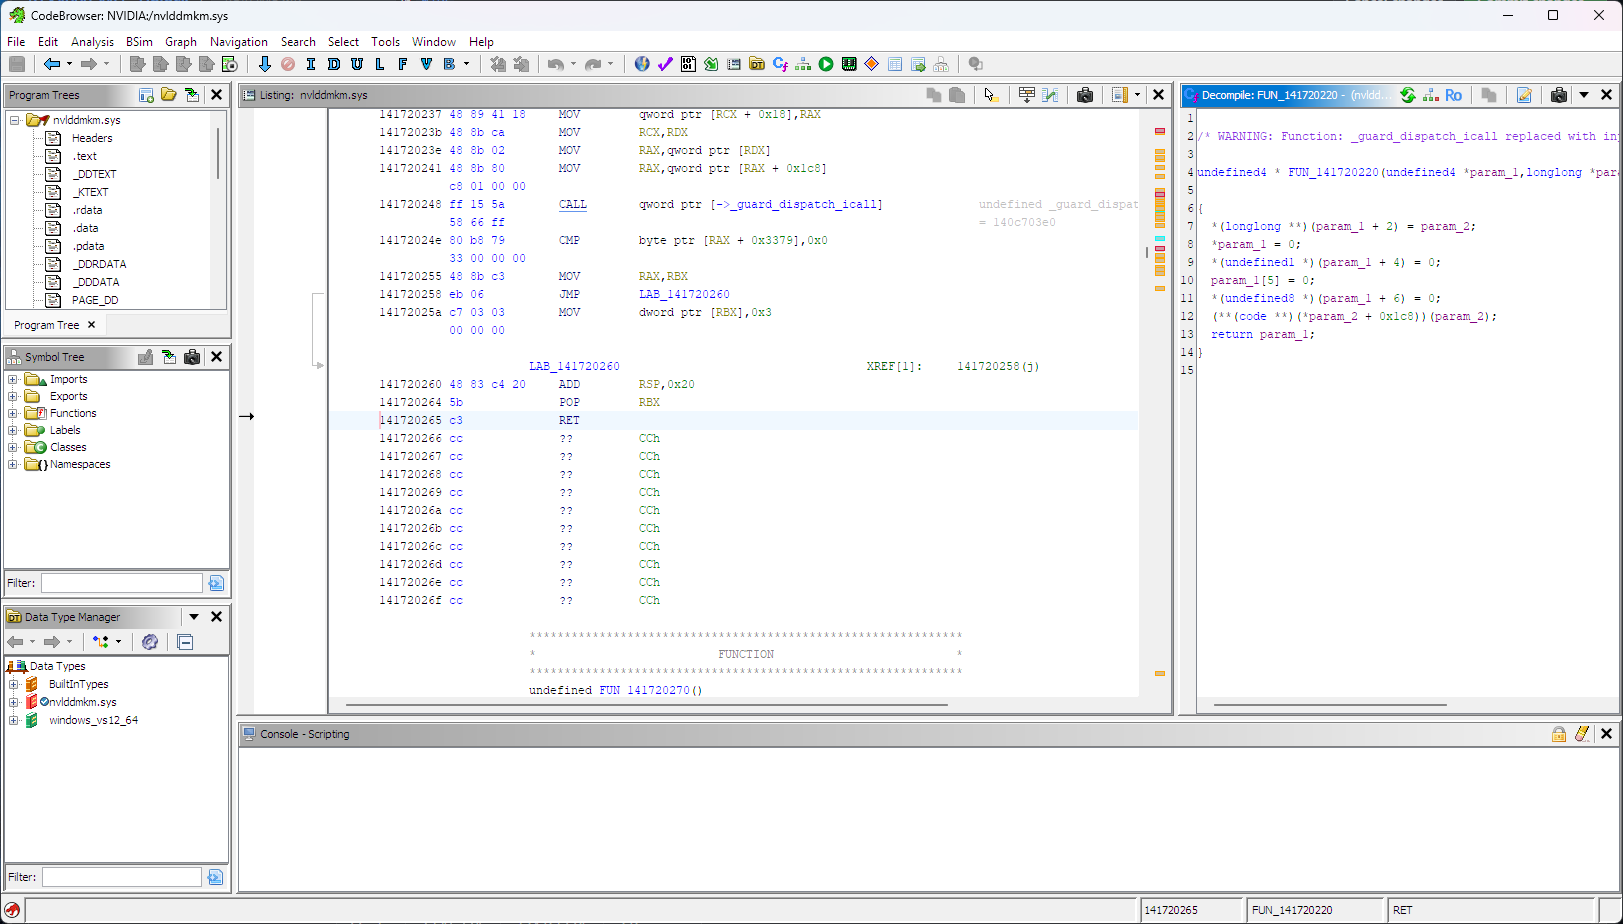This screenshot has width=1623, height=924.
Task: Open the Display Memory Map icon
Action: click(849, 64)
